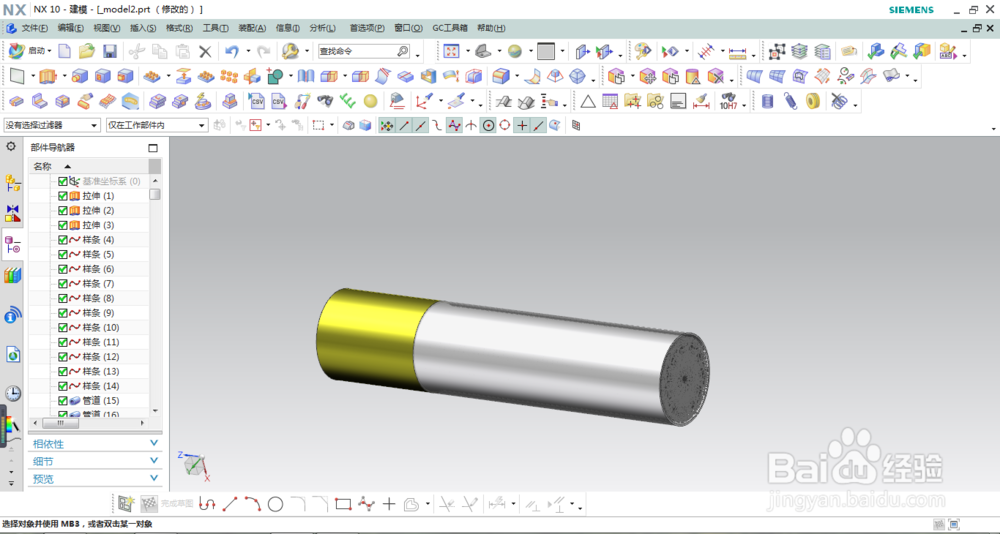Click the calendar table icon in third toolbar row
Image resolution: width=1000 pixels, height=534 pixels.
tap(610, 101)
